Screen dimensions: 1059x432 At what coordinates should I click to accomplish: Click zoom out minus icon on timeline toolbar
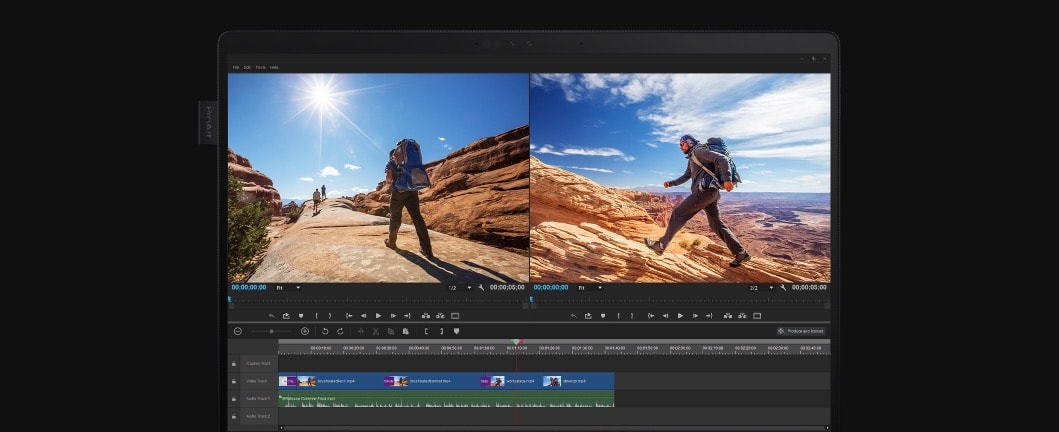[x=238, y=331]
